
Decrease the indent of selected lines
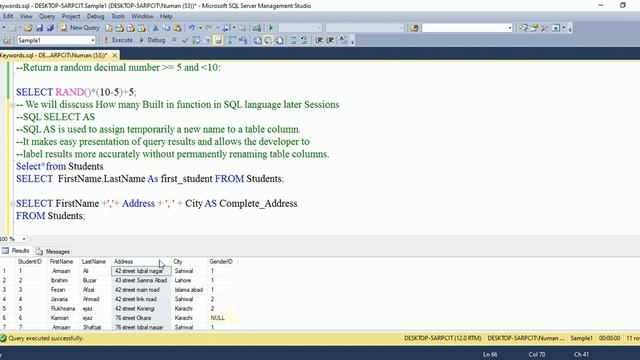tap(318, 40)
